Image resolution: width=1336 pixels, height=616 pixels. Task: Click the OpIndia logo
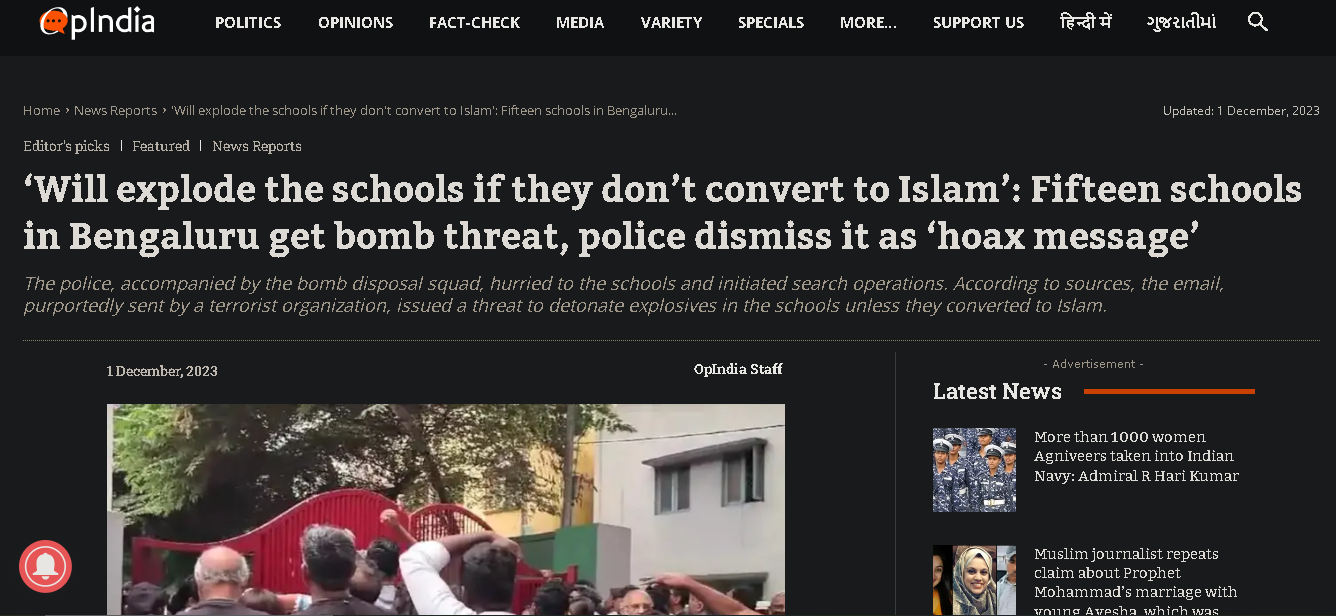97,22
